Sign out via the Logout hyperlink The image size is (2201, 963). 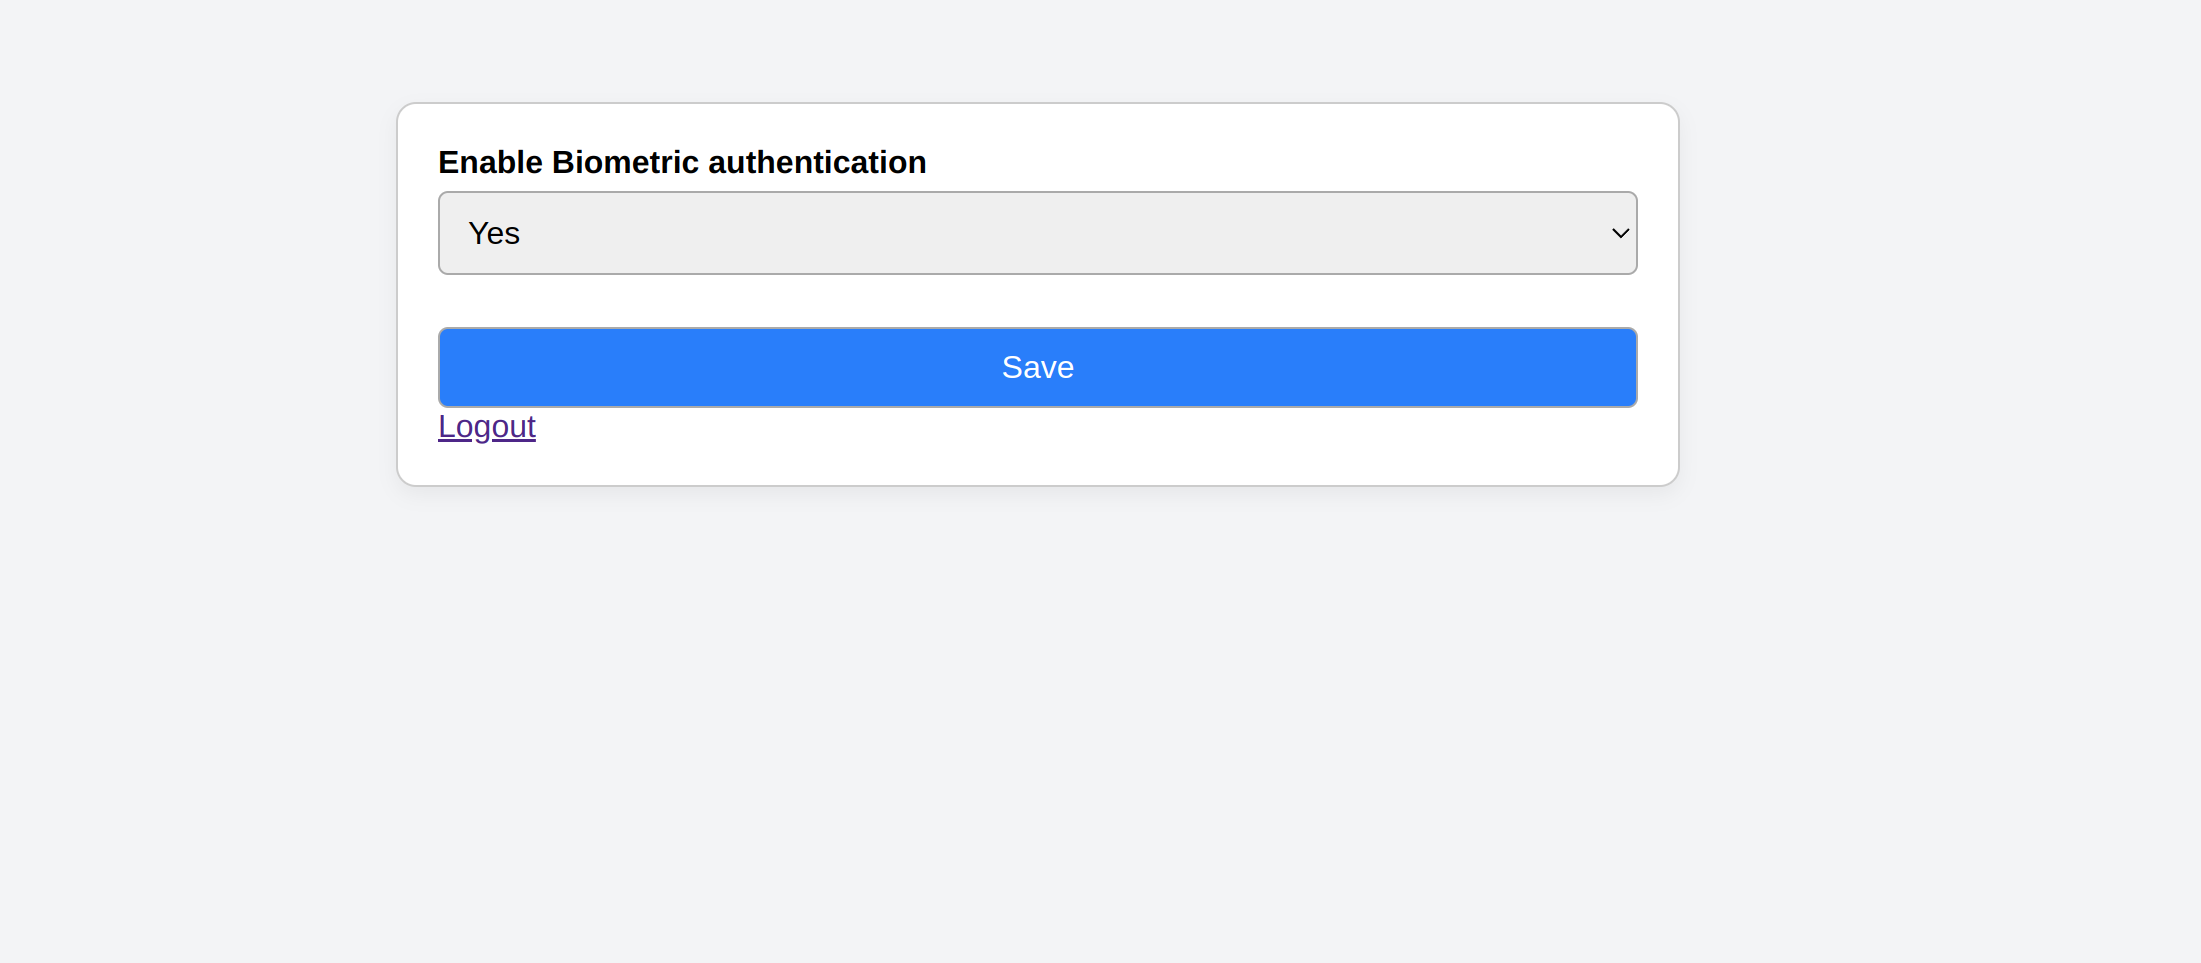click(487, 427)
